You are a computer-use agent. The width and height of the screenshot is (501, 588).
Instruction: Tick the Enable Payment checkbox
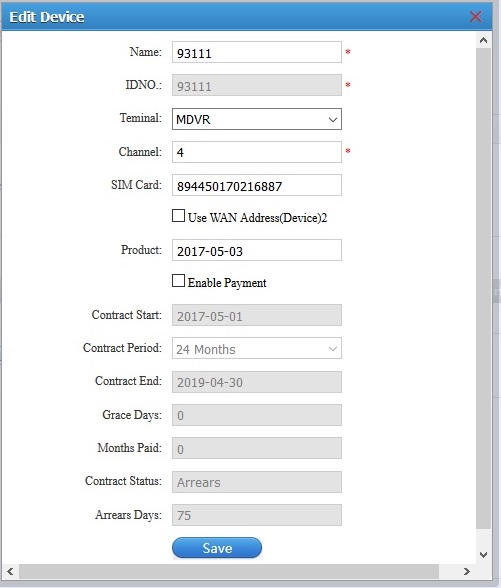178,281
